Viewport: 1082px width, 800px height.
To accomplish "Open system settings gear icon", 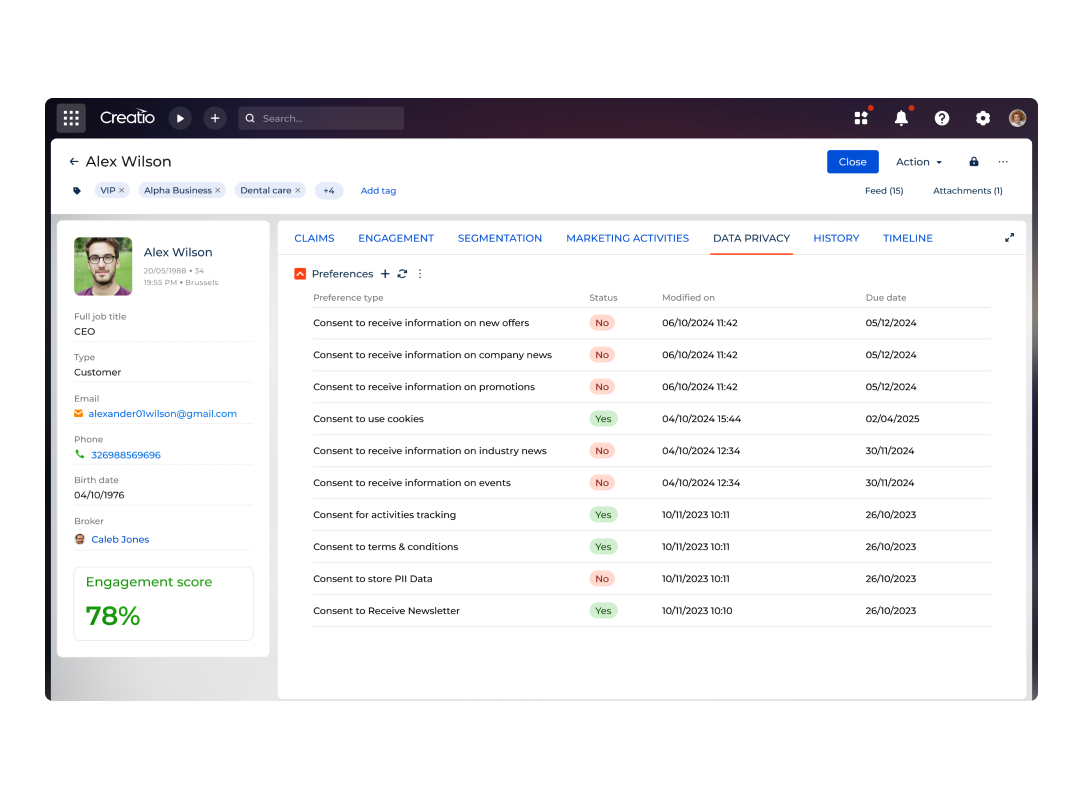I will pyautogui.click(x=983, y=118).
